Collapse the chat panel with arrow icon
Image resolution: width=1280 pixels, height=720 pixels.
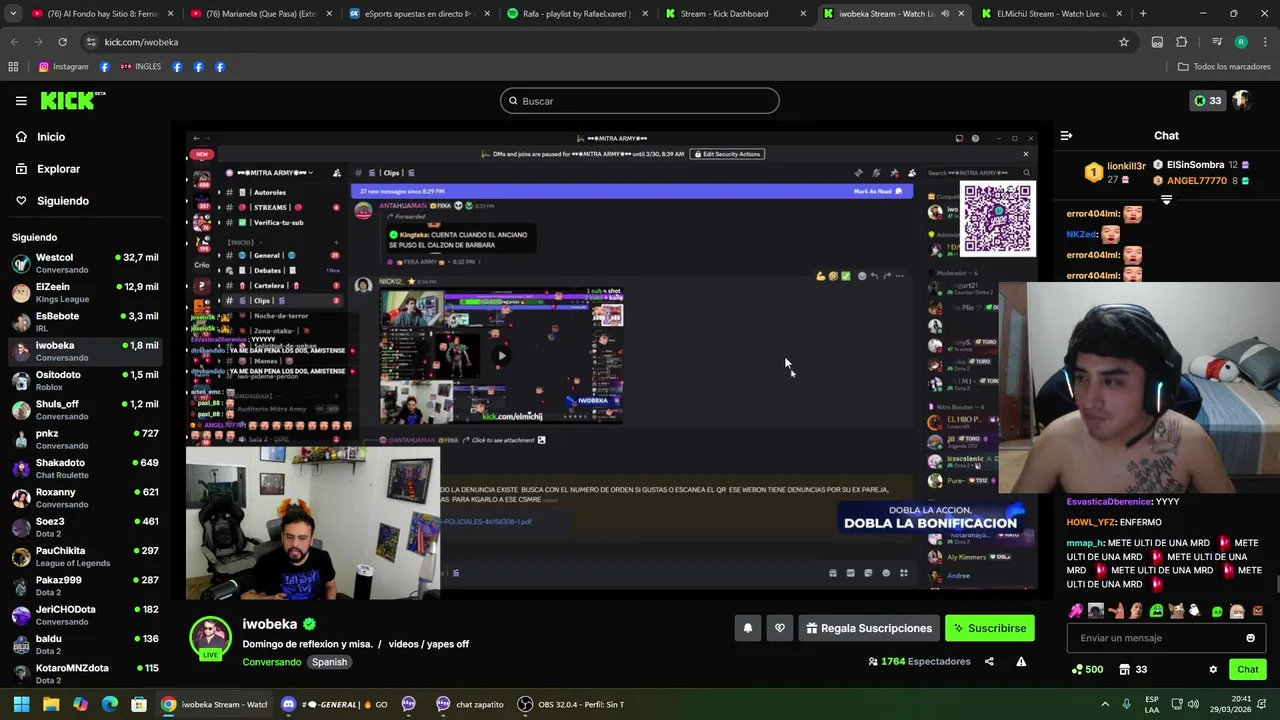(1066, 135)
